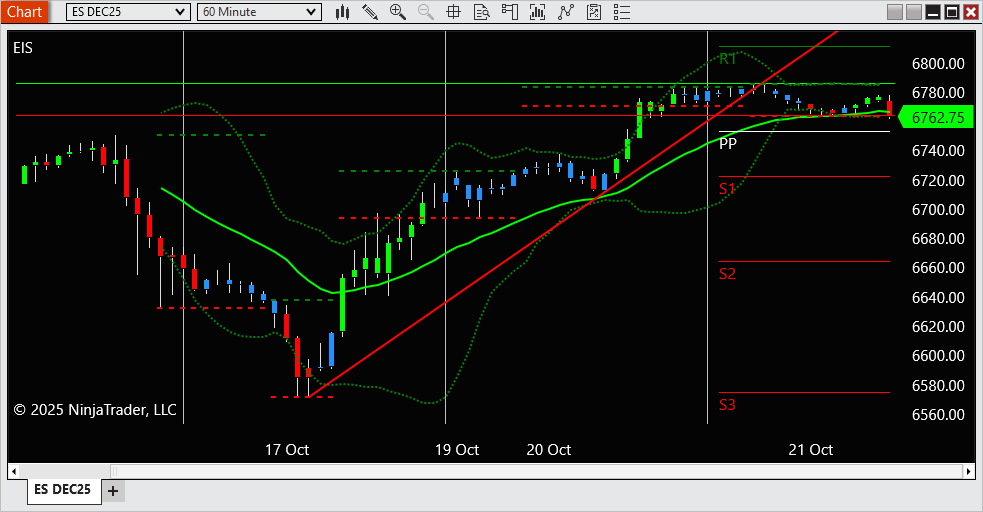Open the chart properties list icon

(x=622, y=12)
